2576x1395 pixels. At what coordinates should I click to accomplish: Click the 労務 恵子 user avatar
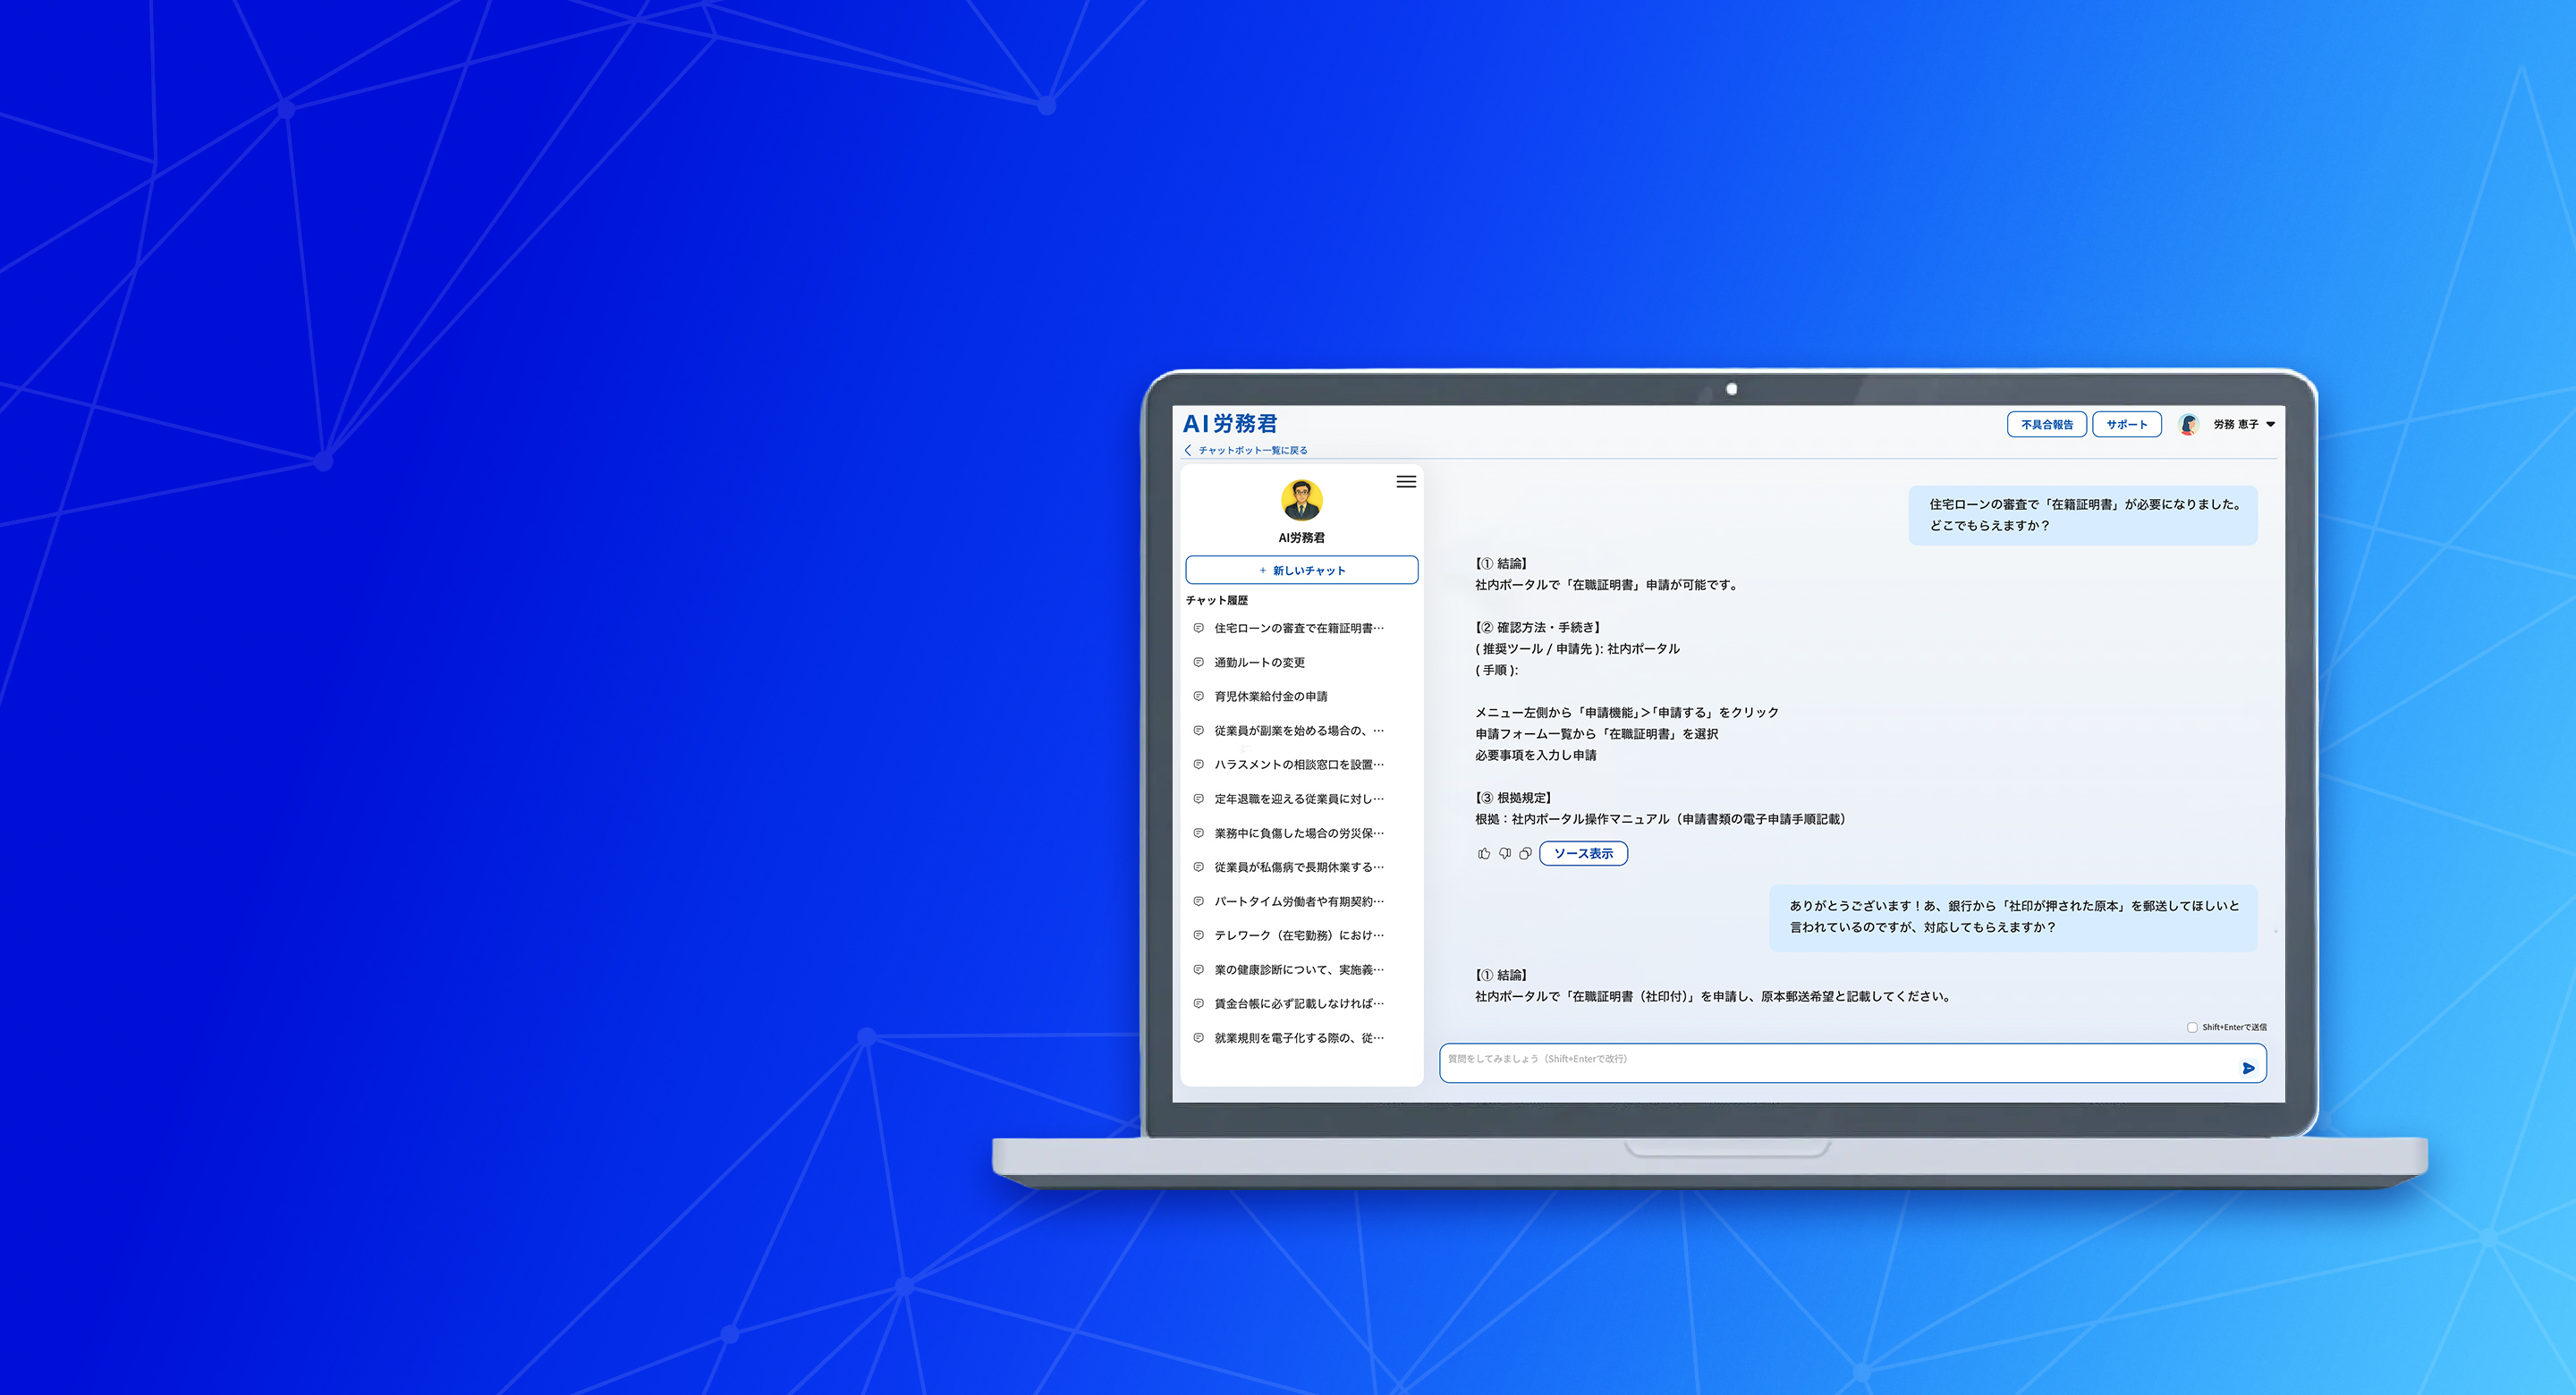[x=2188, y=424]
